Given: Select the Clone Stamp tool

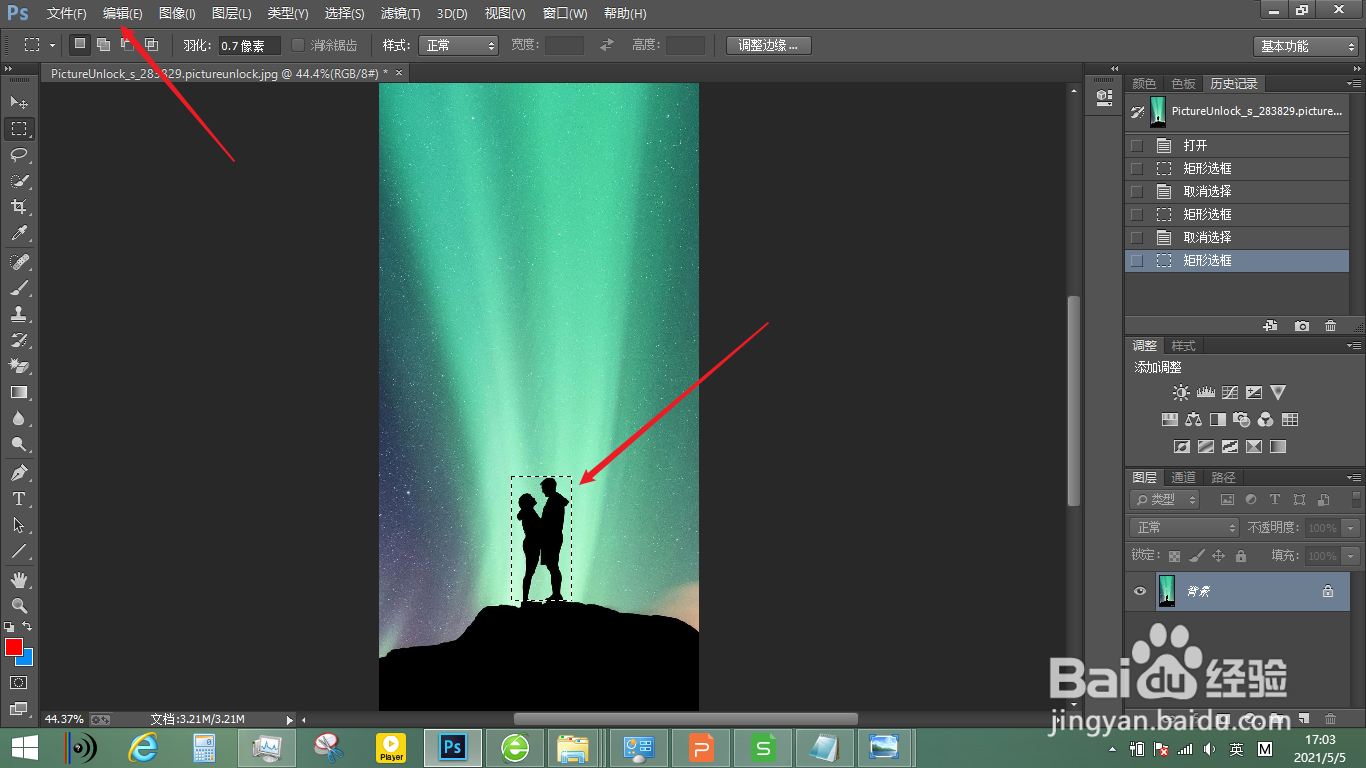Looking at the screenshot, I should click(19, 314).
